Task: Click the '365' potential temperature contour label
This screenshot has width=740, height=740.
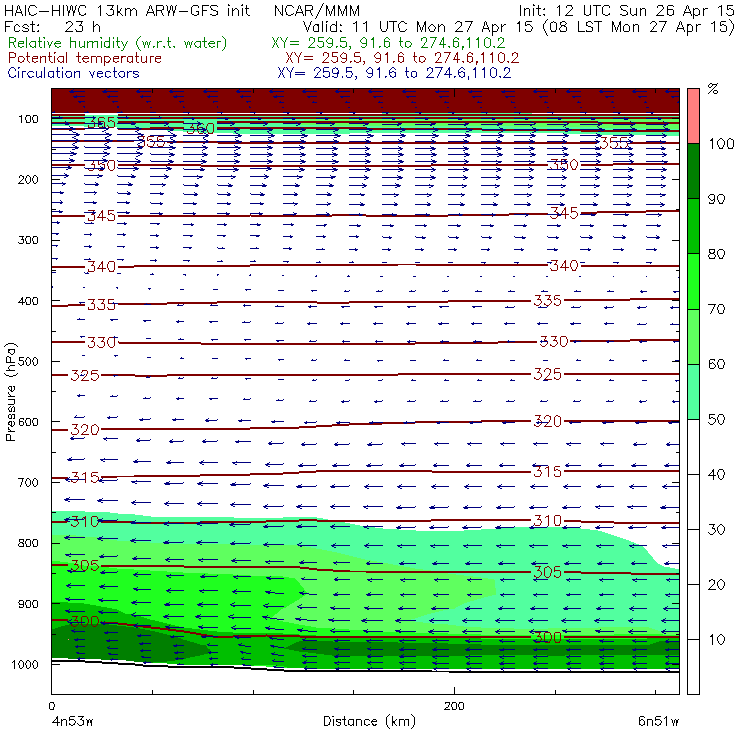Action: [x=101, y=123]
